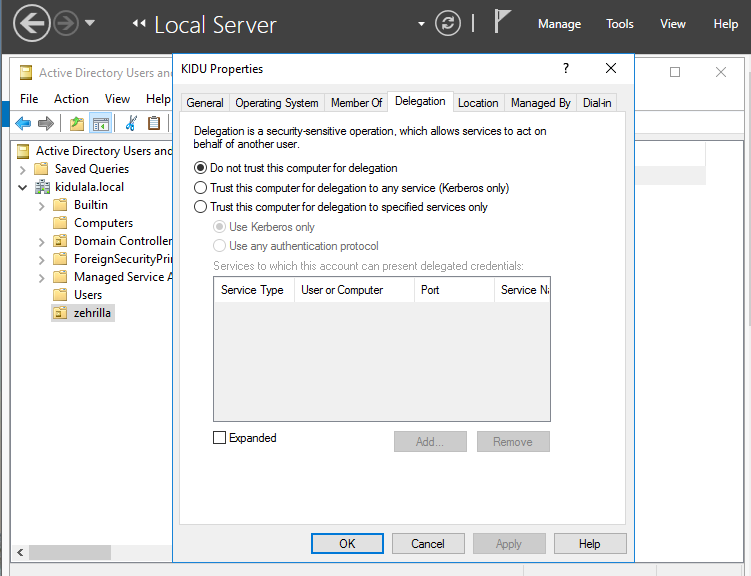
Task: Open the notifications flag icon
Action: coord(503,23)
